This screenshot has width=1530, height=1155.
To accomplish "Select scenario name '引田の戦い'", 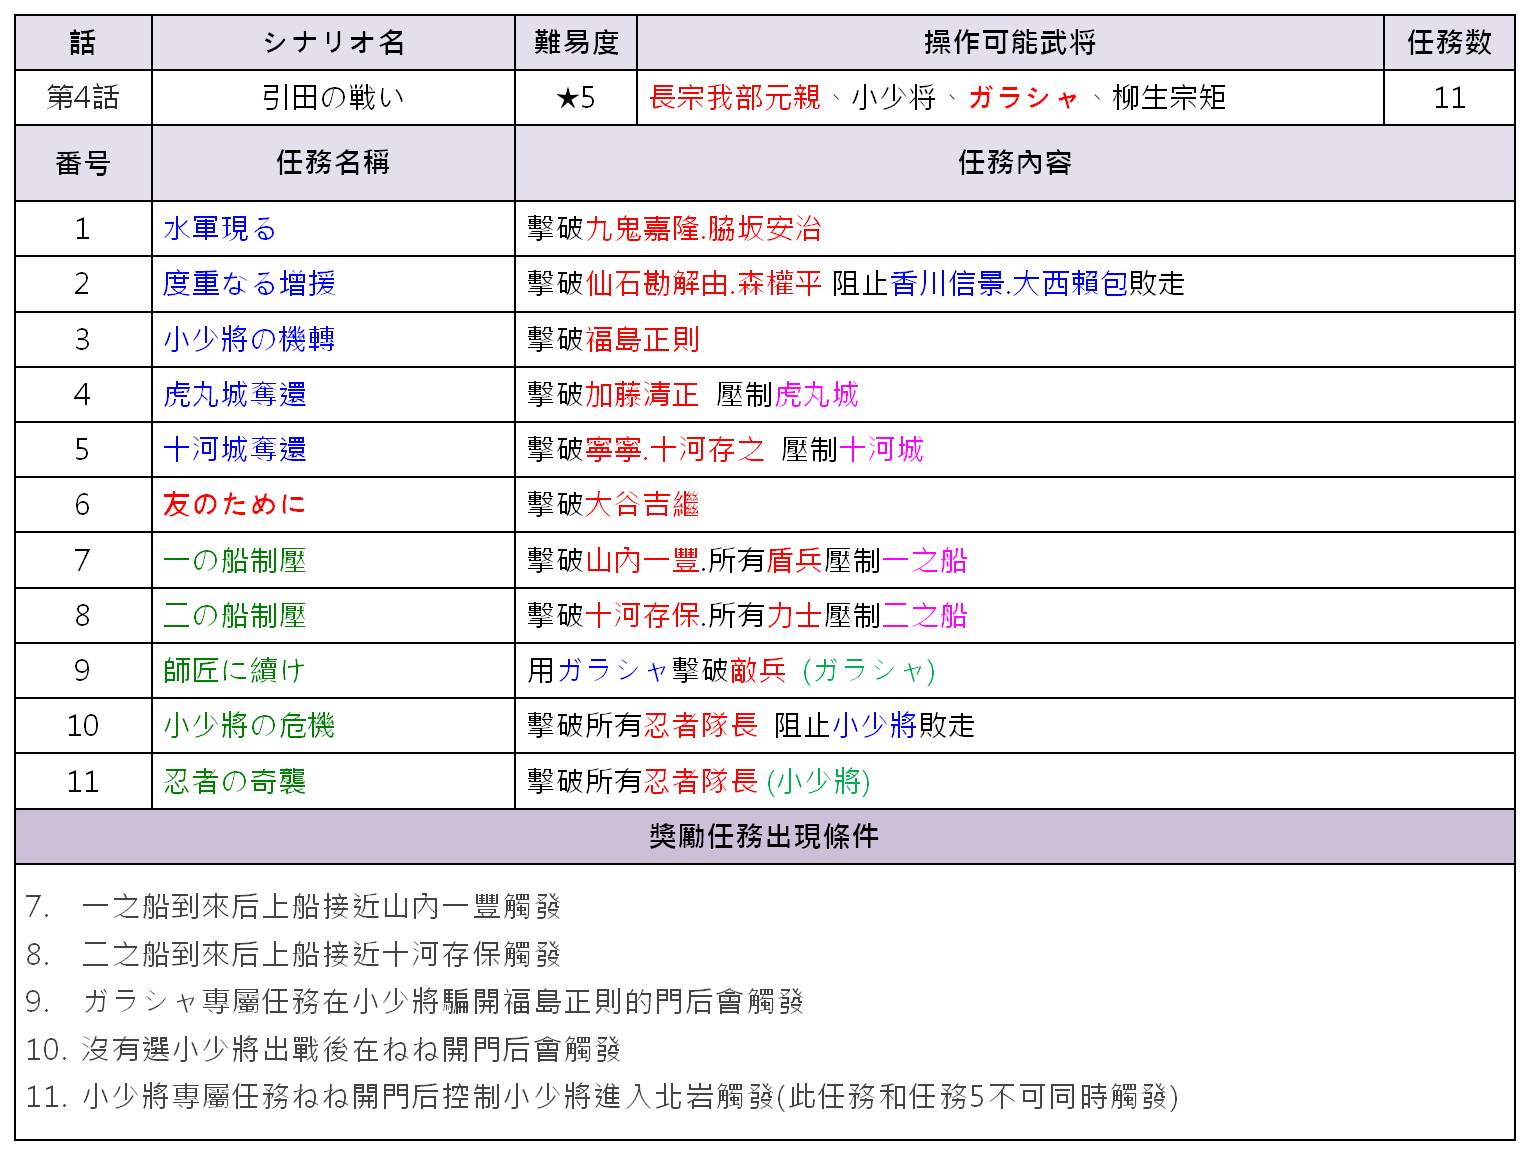I will pos(333,98).
